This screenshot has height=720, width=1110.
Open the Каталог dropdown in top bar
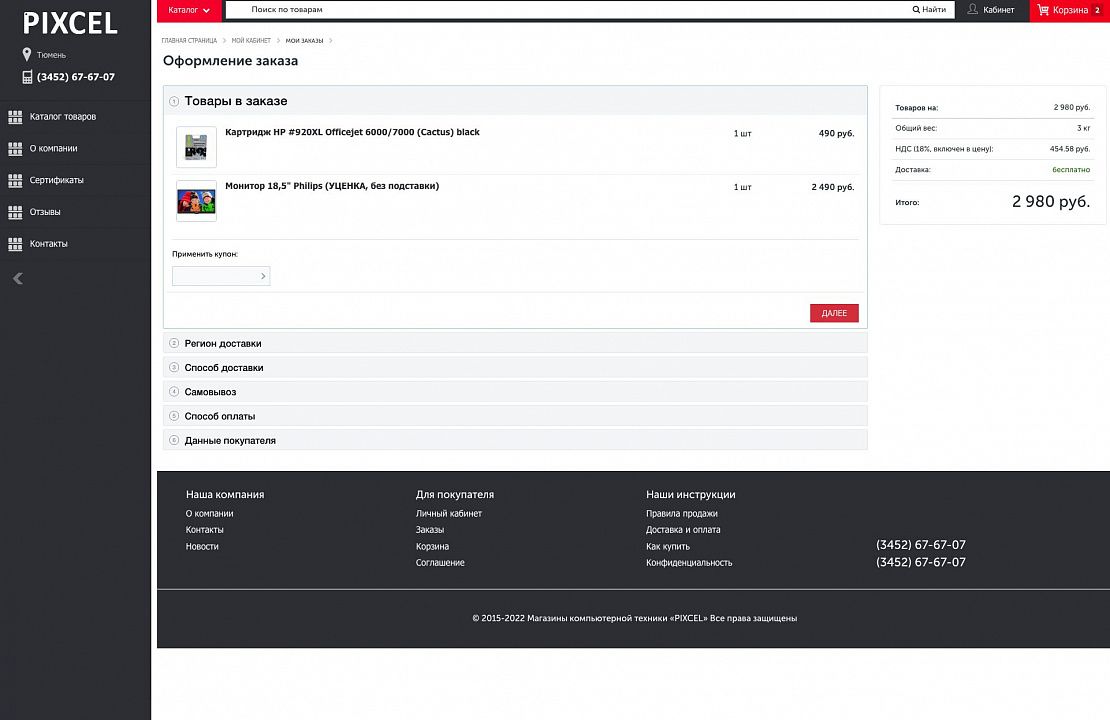[x=189, y=10]
